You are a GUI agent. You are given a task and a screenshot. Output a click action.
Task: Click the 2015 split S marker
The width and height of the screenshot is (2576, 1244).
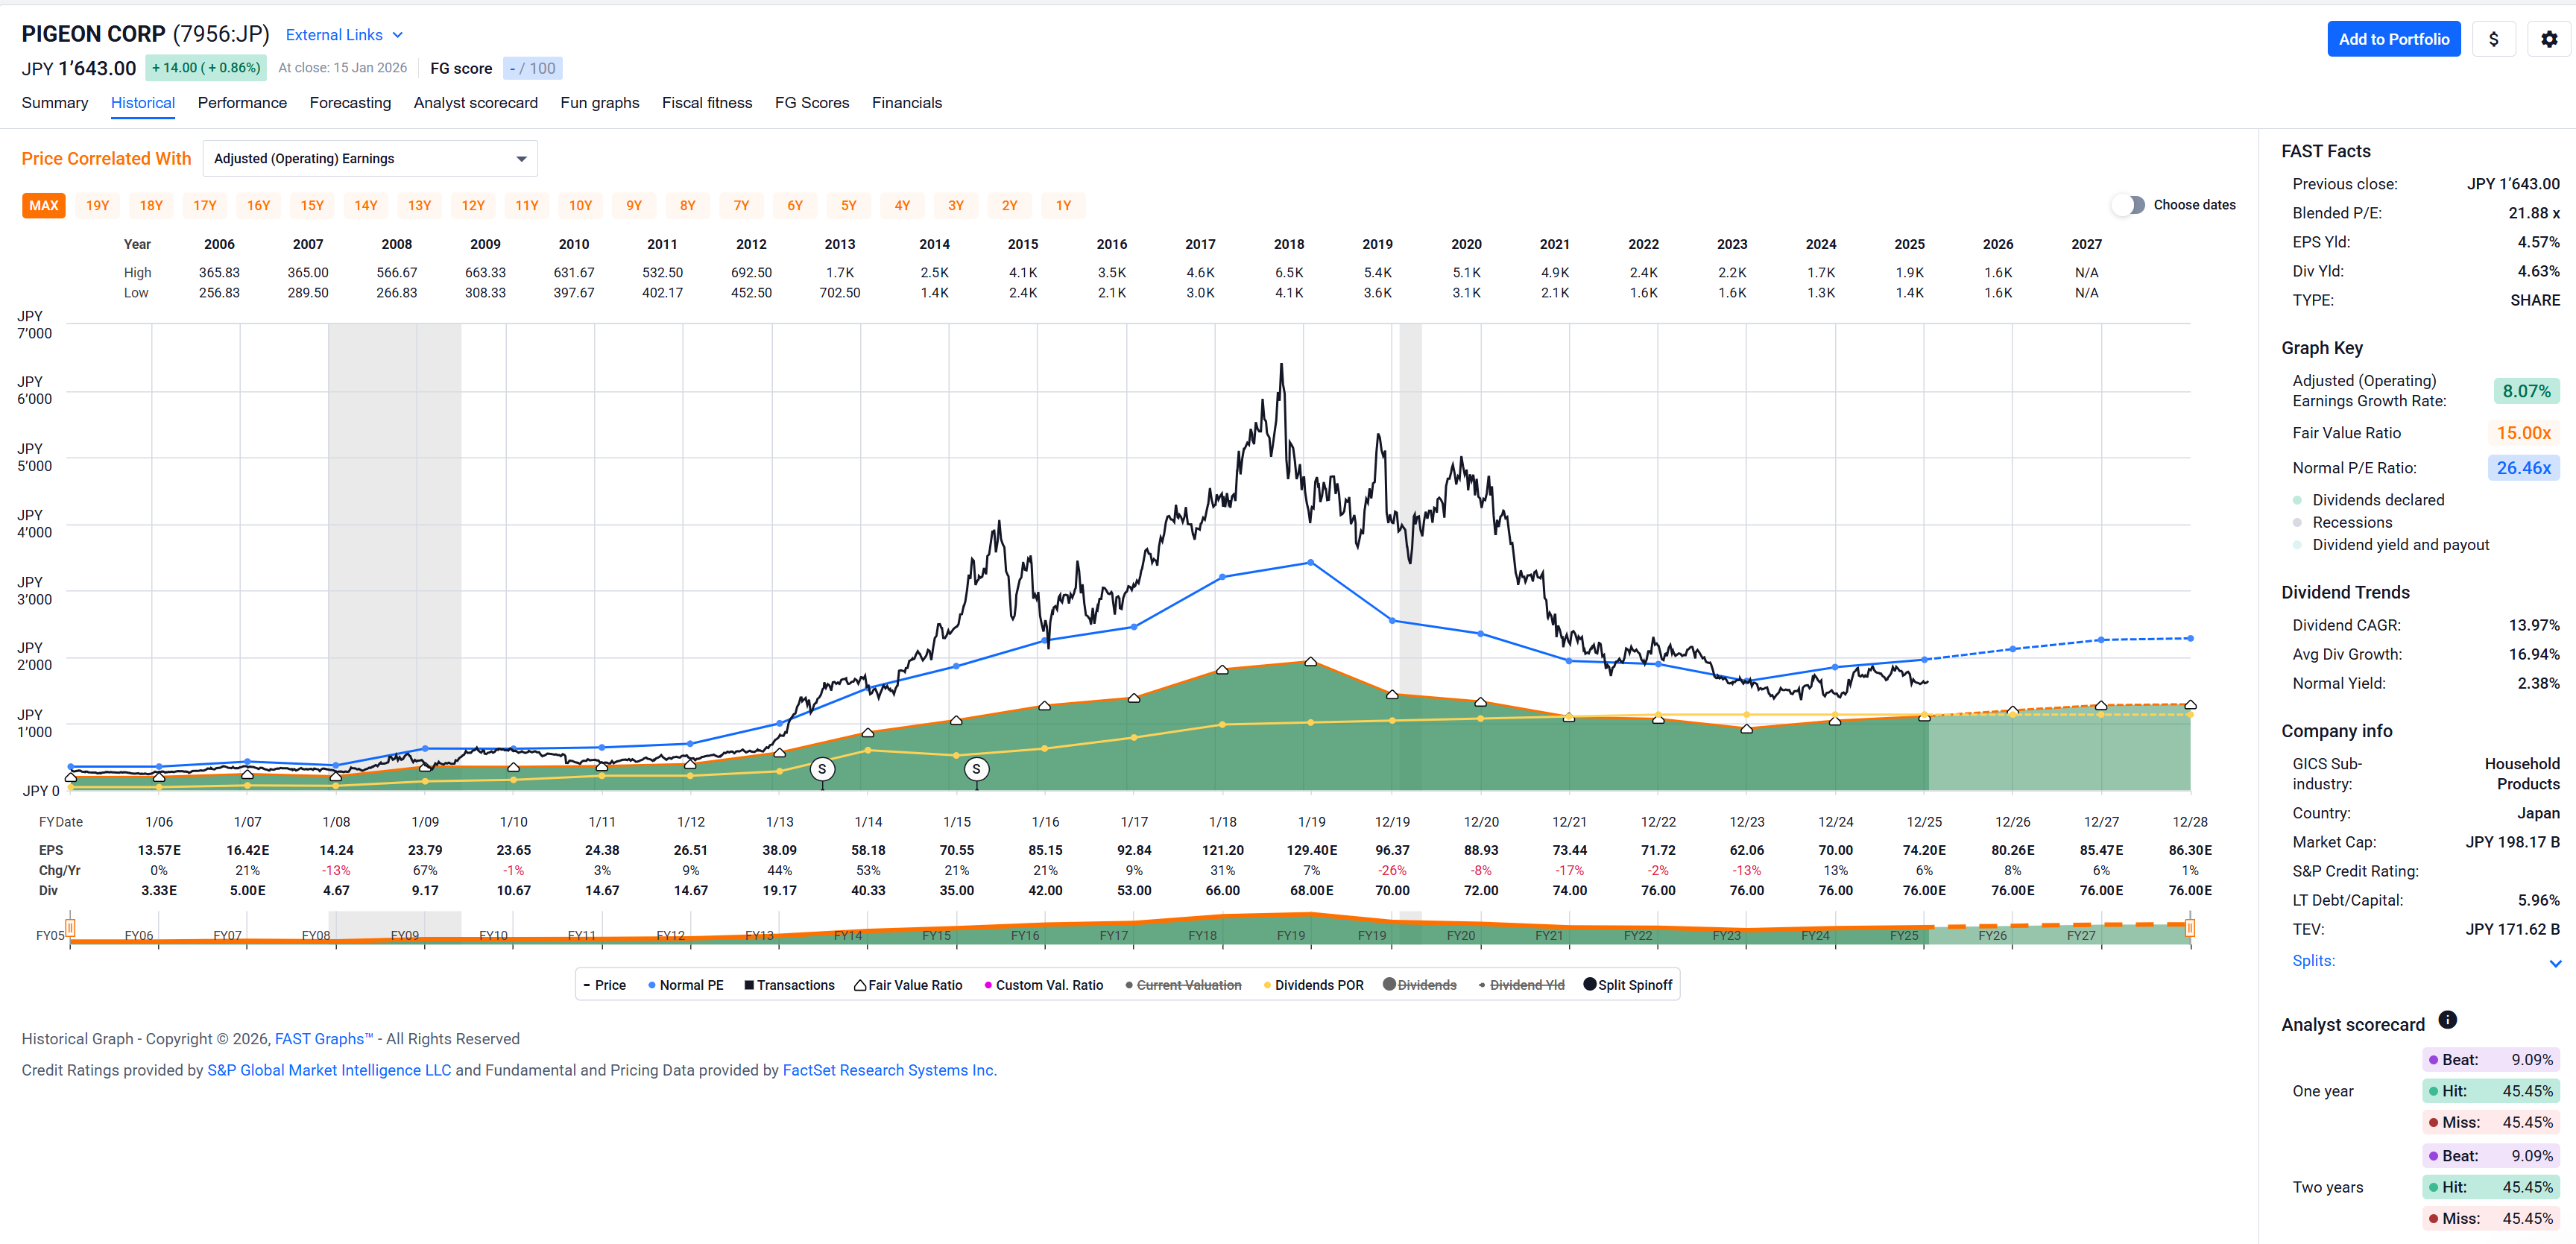pyautogui.click(x=976, y=769)
